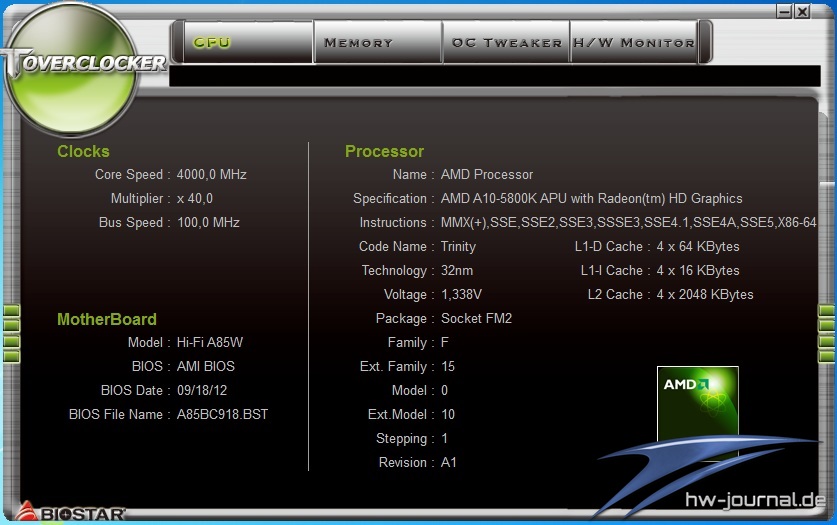The height and width of the screenshot is (525, 837).
Task: Click the Code Name value Trinity
Action: 458,246
